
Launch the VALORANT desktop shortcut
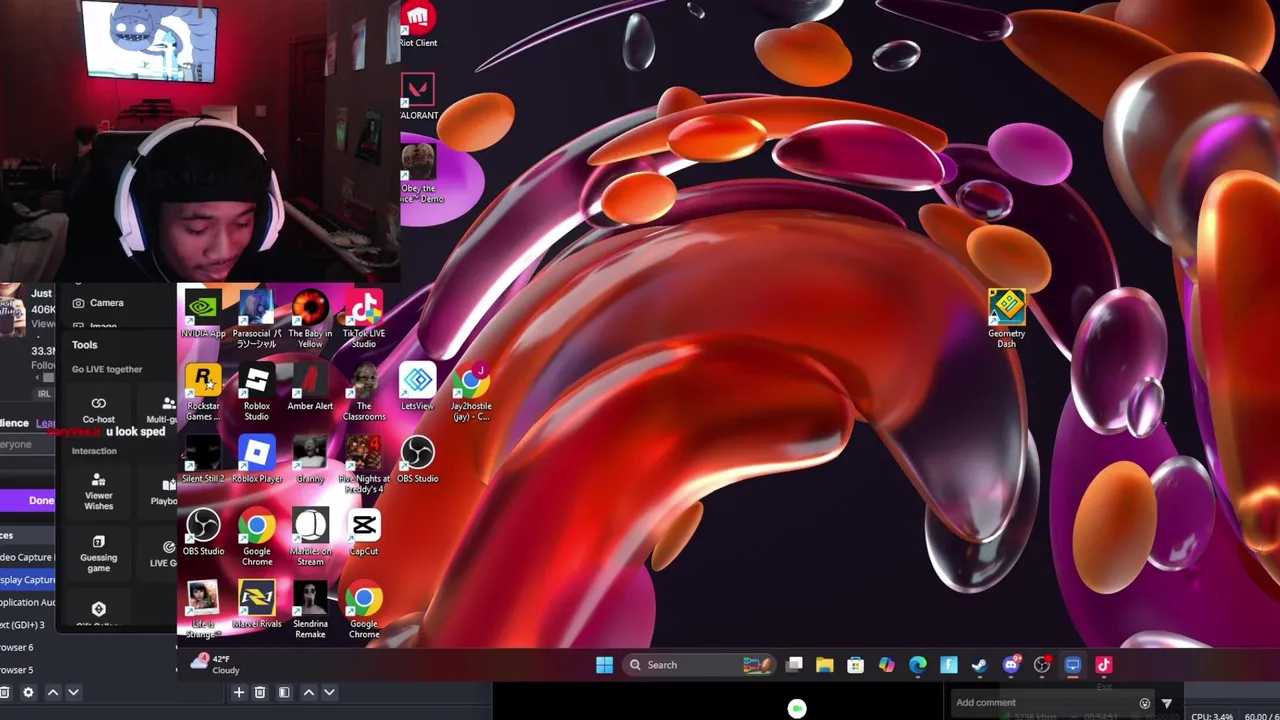tap(418, 97)
